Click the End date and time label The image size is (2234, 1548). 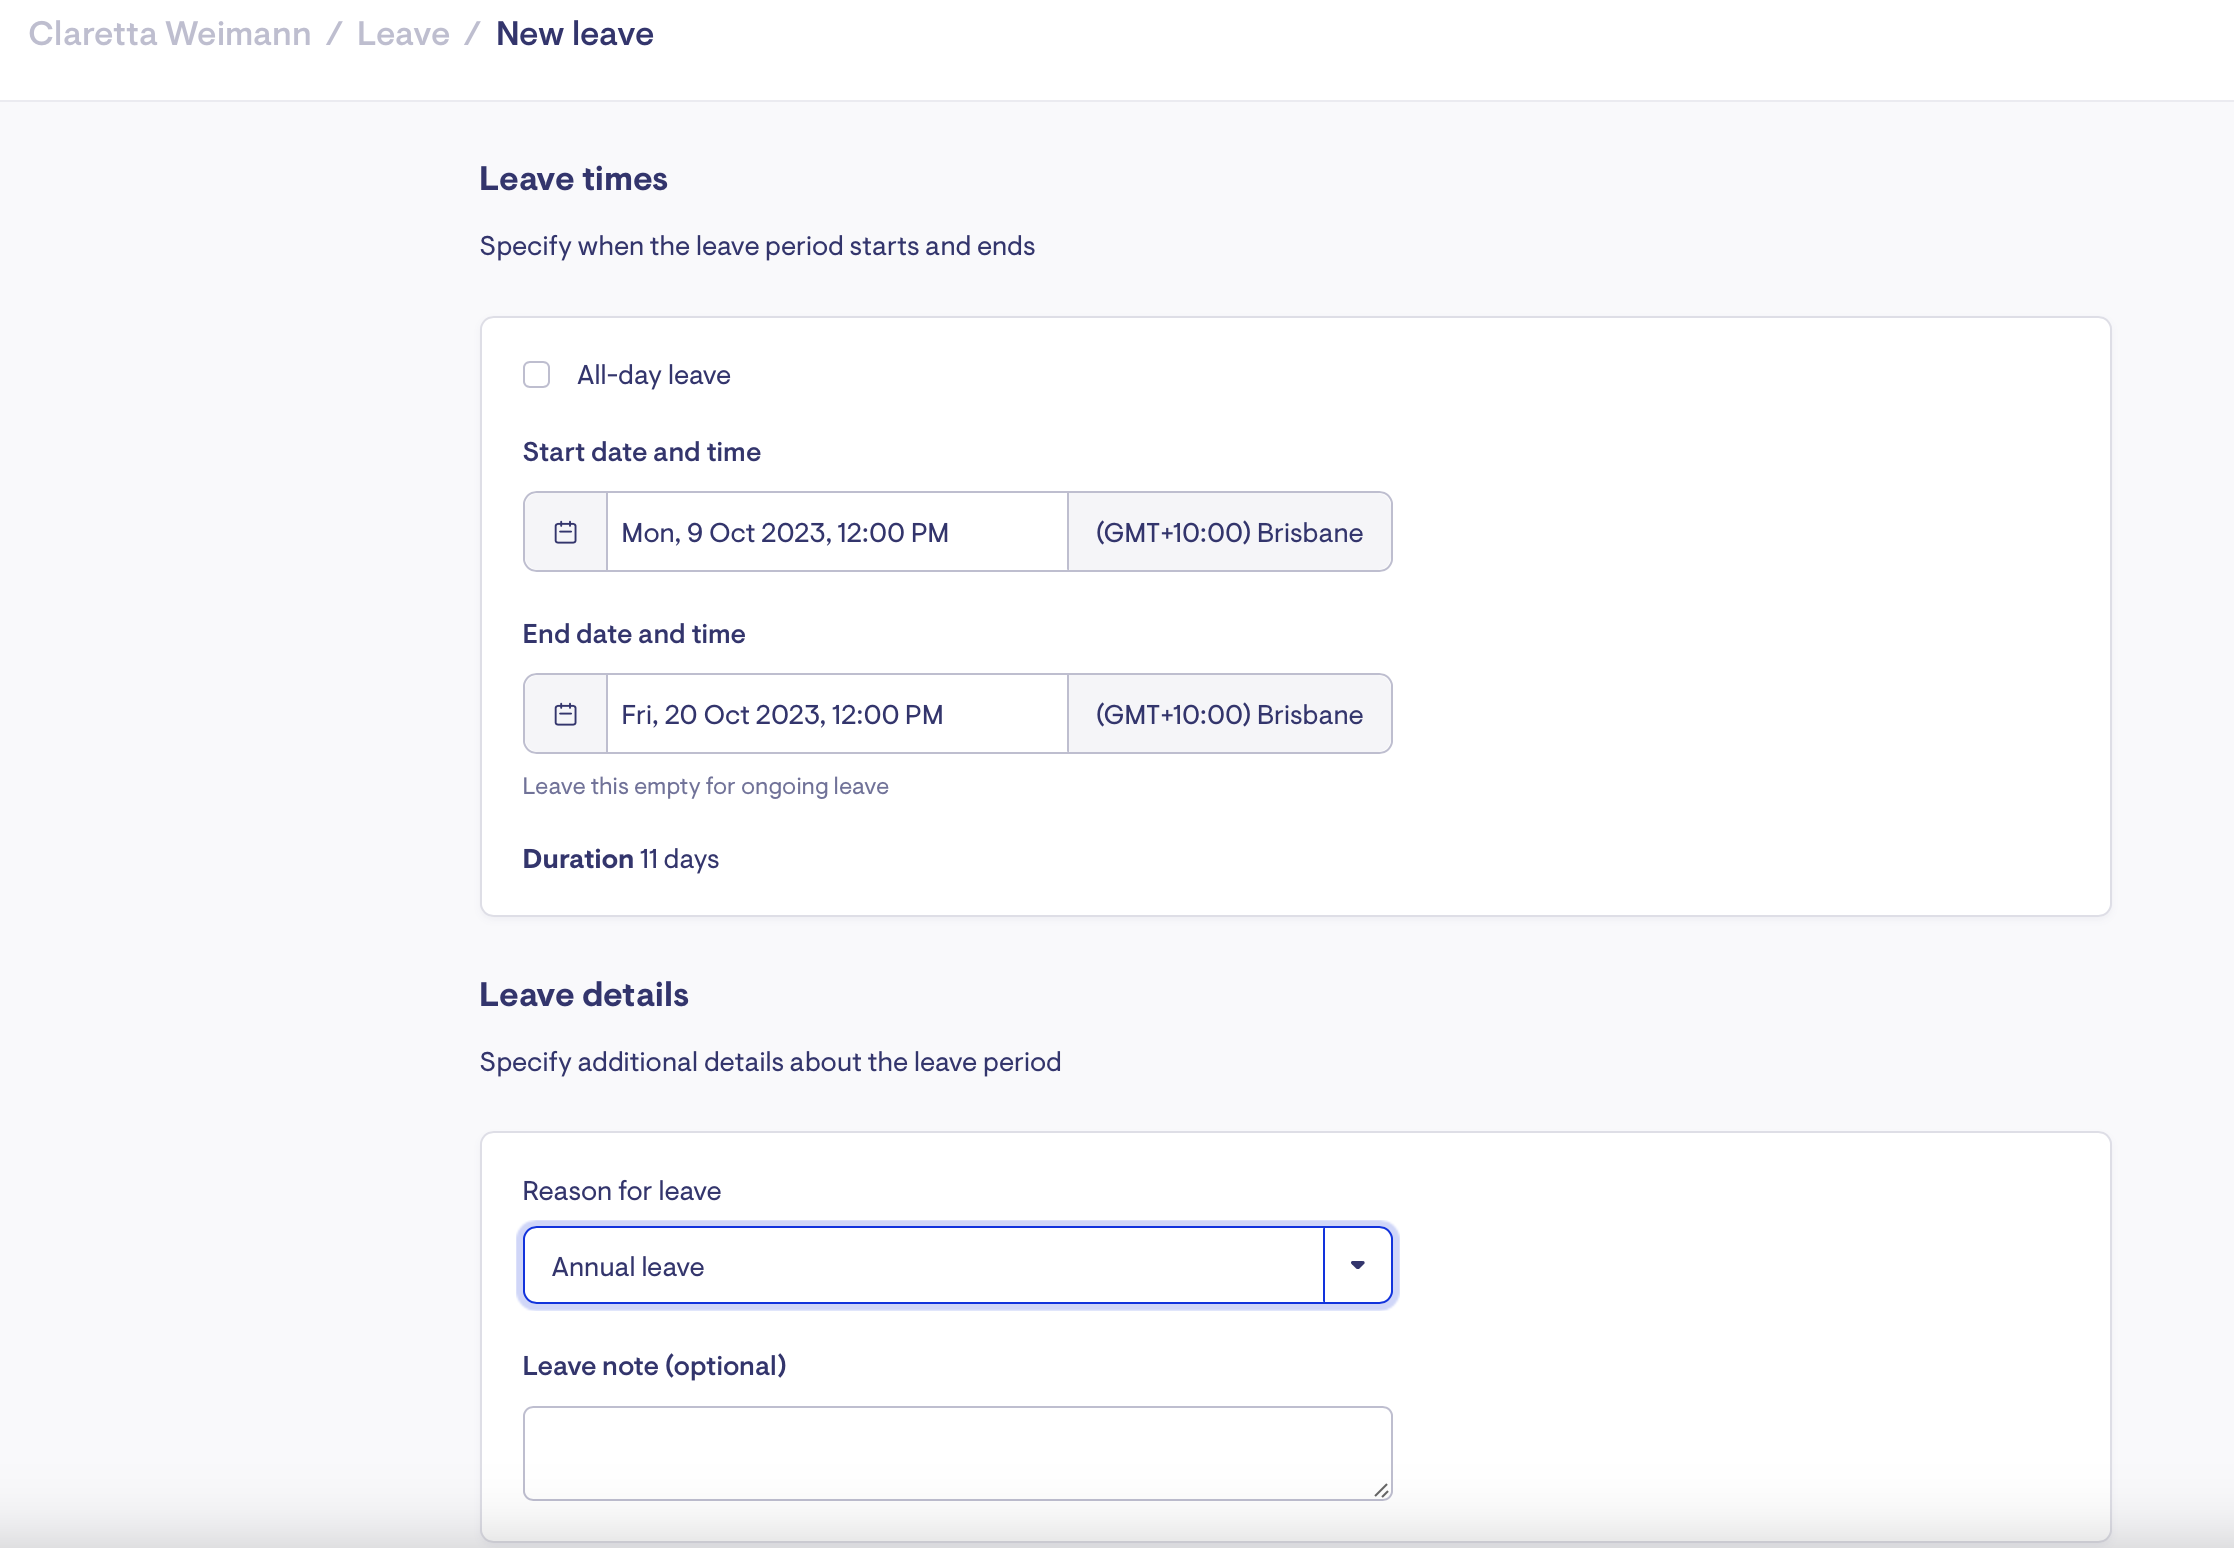633,634
